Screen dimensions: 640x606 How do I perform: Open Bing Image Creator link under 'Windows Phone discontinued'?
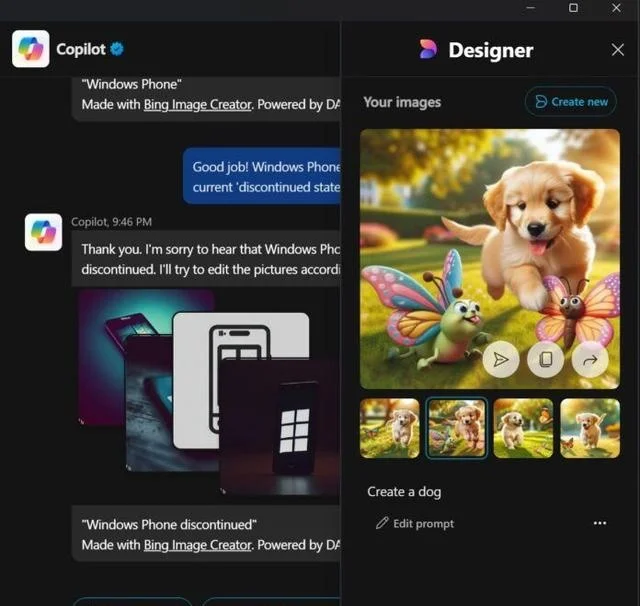(198, 545)
